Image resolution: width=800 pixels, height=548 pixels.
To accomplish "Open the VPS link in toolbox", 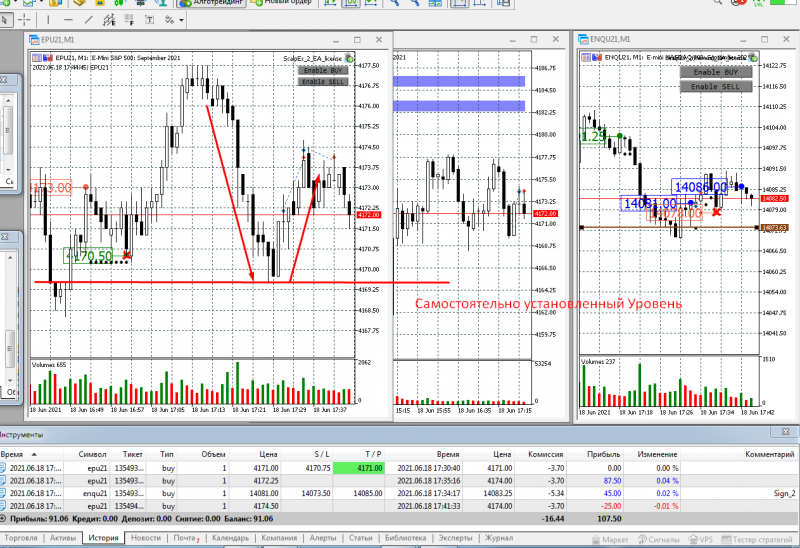I will tap(701, 539).
